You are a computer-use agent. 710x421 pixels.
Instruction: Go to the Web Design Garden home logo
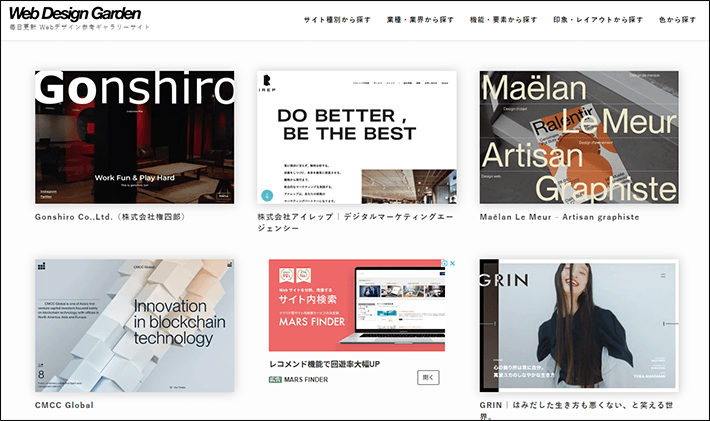[75, 14]
